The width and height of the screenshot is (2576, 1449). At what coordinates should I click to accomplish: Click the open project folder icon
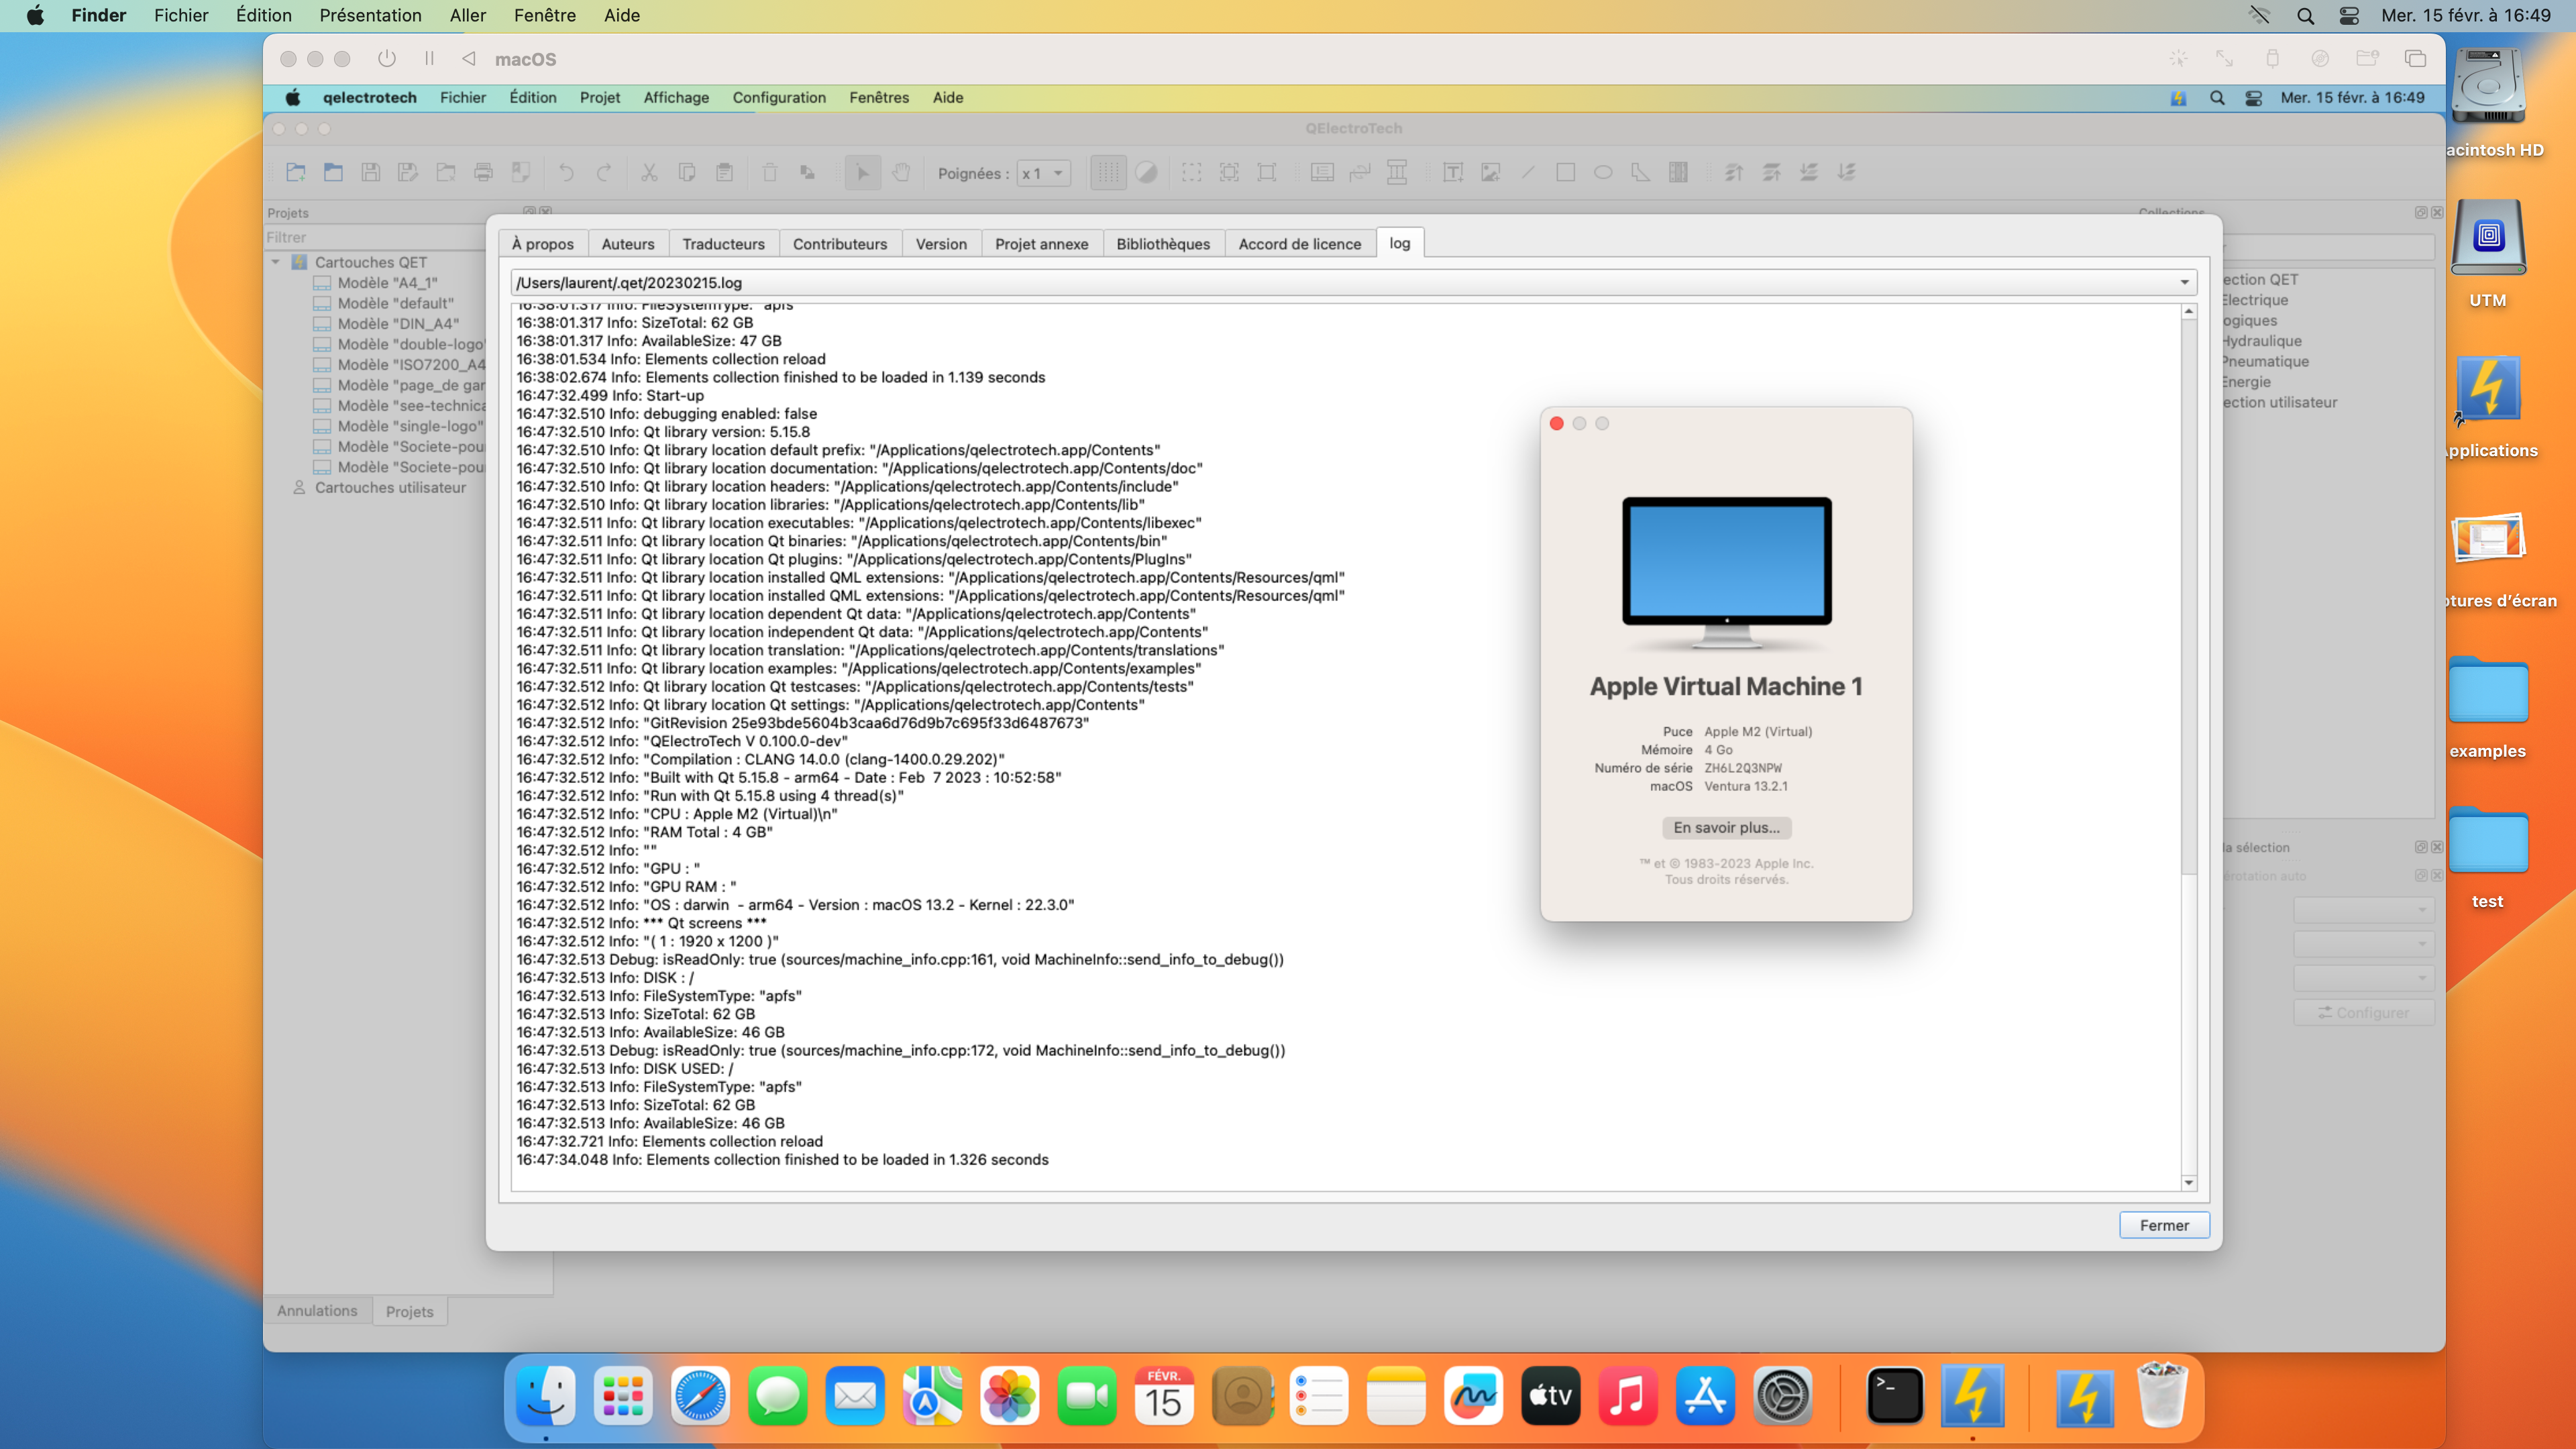pos(333,172)
